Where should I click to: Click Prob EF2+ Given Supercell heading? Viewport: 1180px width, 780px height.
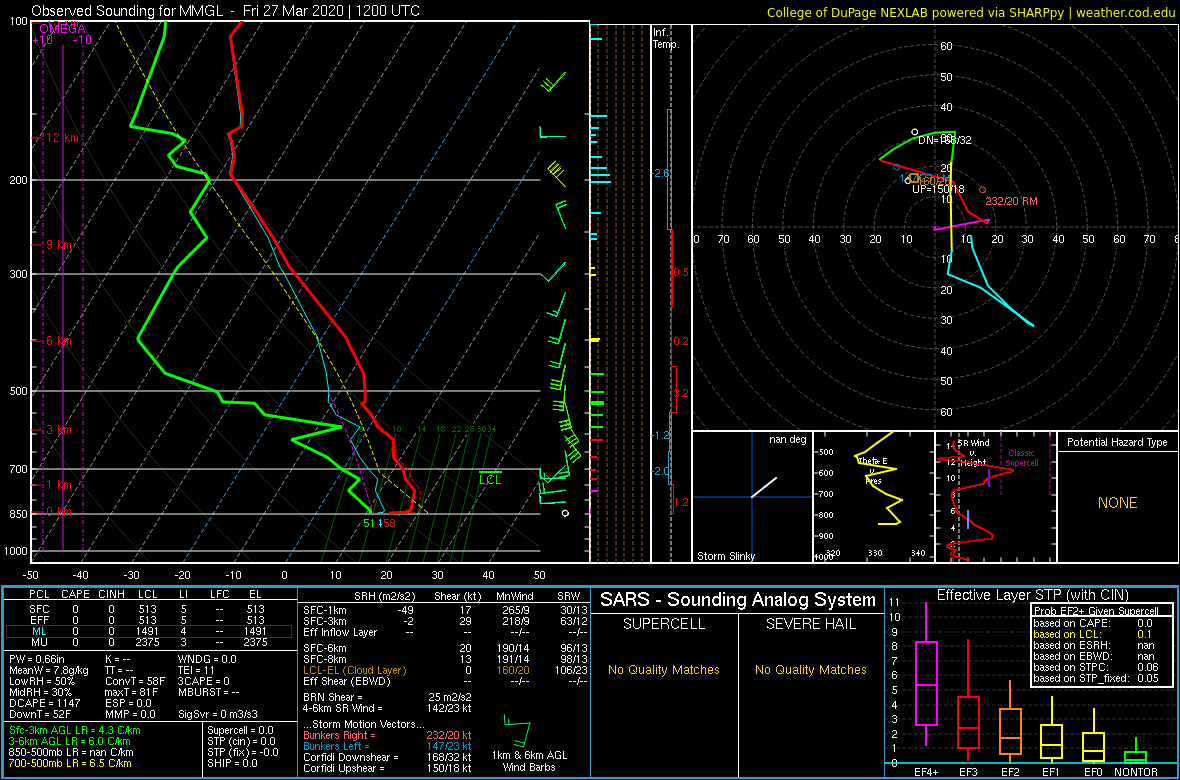(1096, 611)
